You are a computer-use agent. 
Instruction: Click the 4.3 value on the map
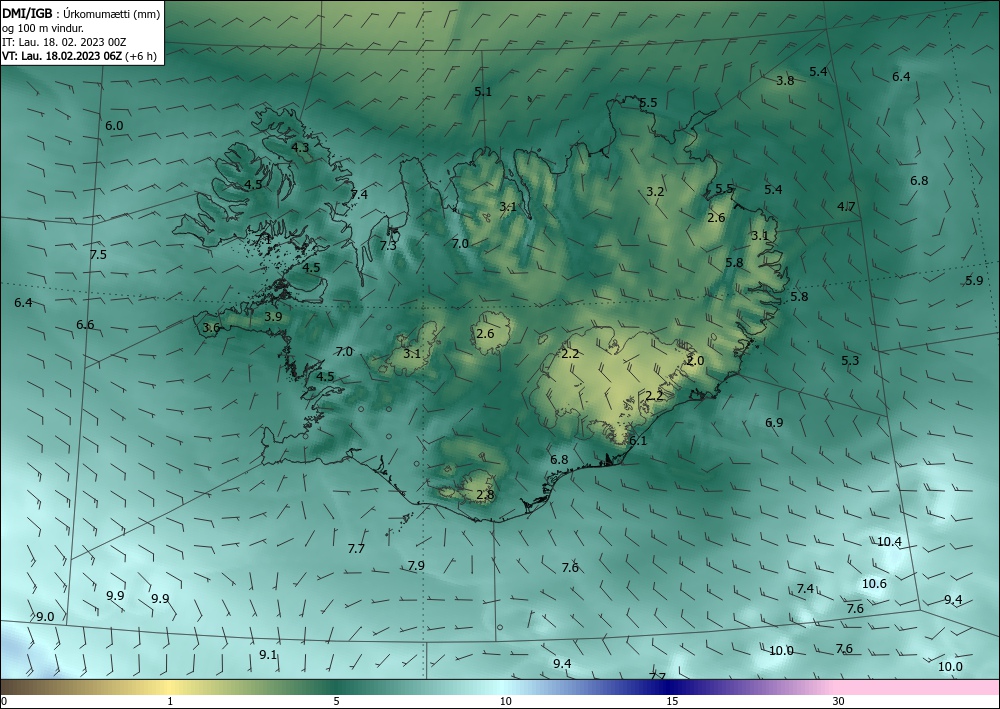tap(300, 148)
